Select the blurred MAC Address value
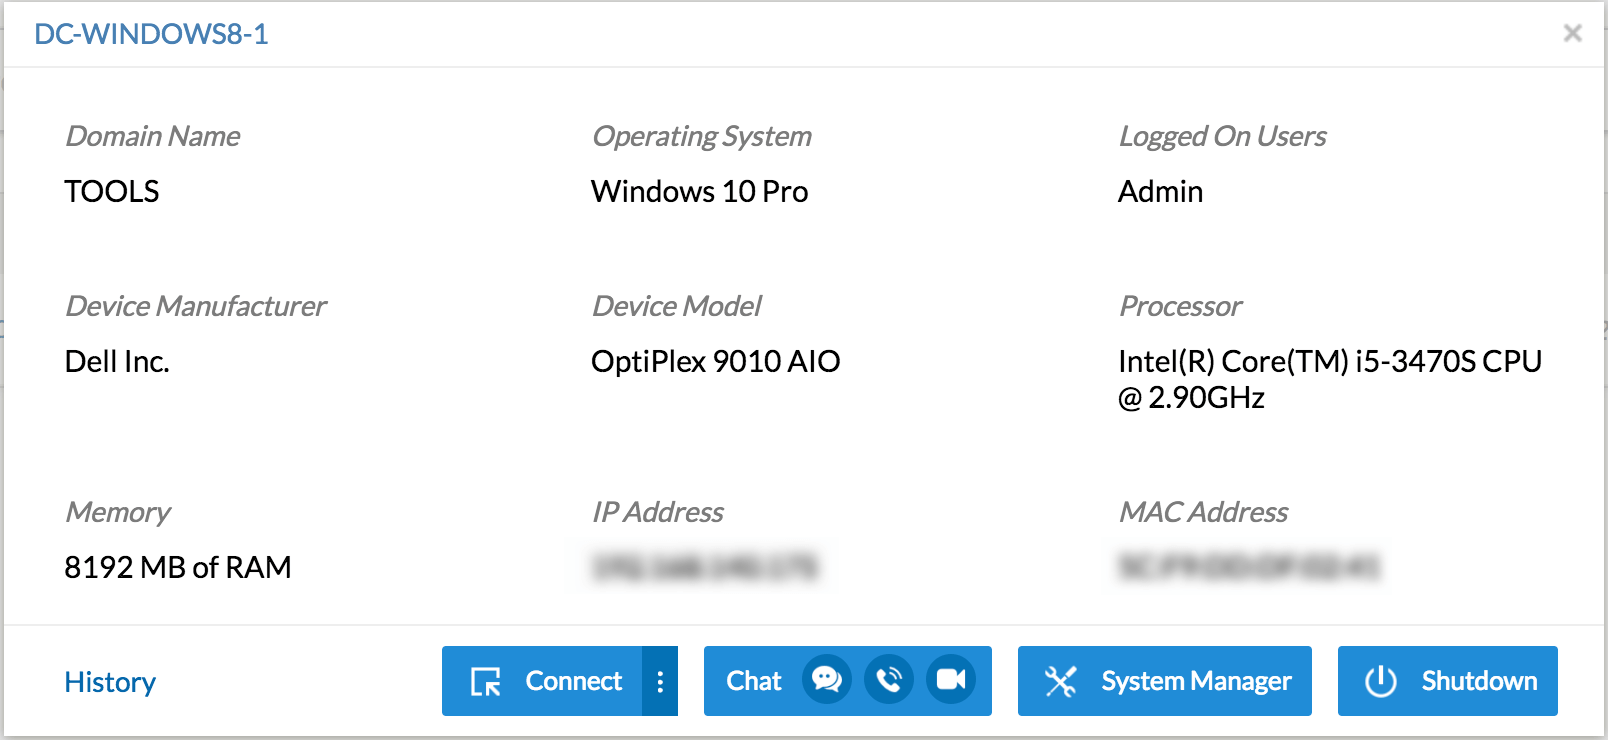This screenshot has height=740, width=1608. point(1248,567)
